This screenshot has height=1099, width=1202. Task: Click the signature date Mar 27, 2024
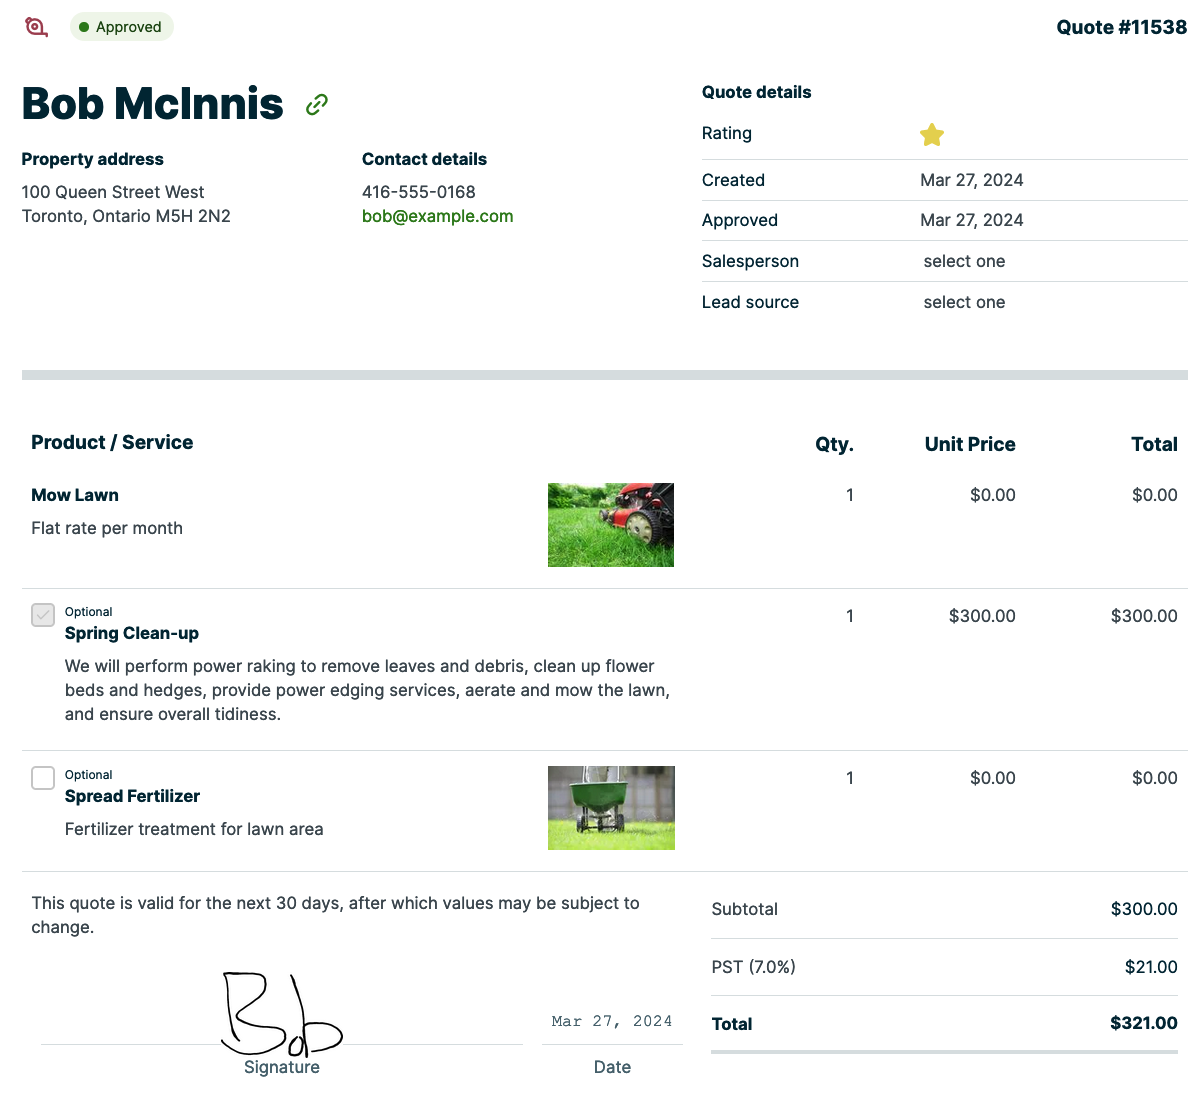click(x=612, y=1021)
